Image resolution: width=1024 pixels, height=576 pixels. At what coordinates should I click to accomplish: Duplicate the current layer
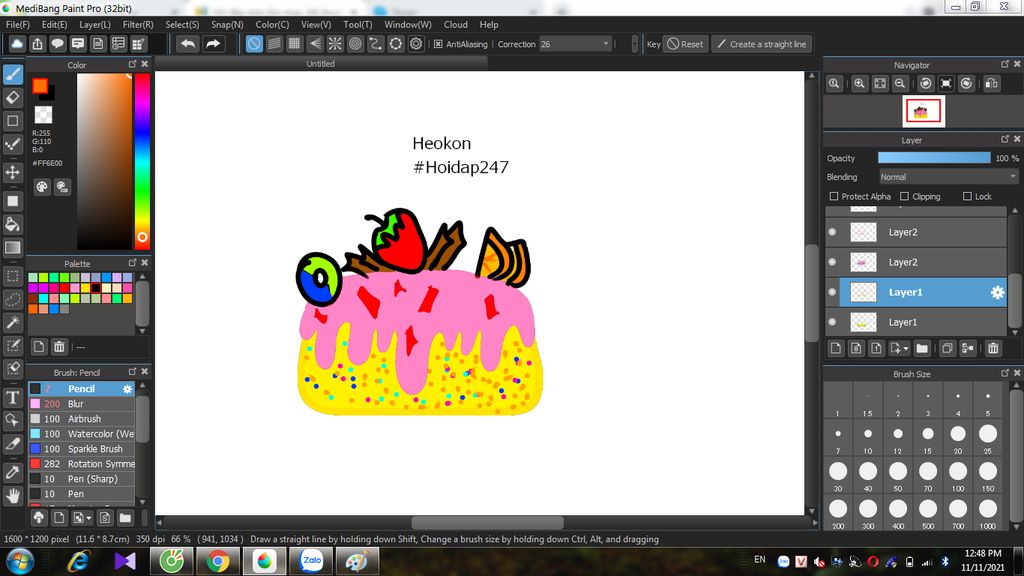(x=947, y=348)
